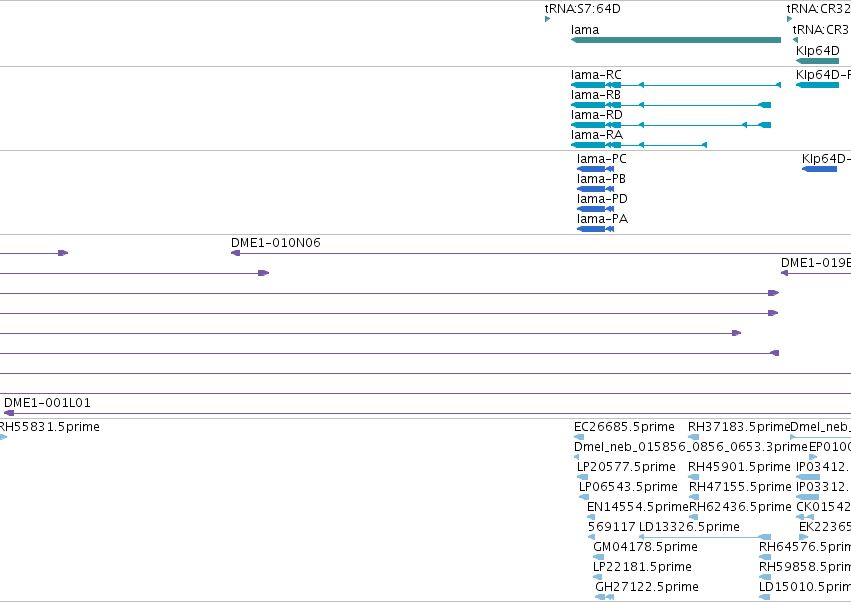Click the EK22365 EST marker

[803, 538]
